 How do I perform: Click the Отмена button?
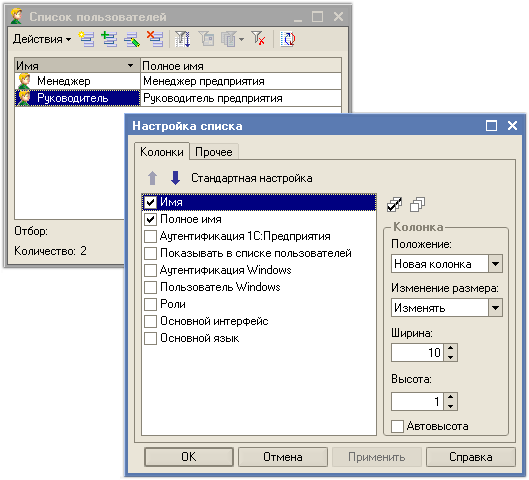[283, 457]
